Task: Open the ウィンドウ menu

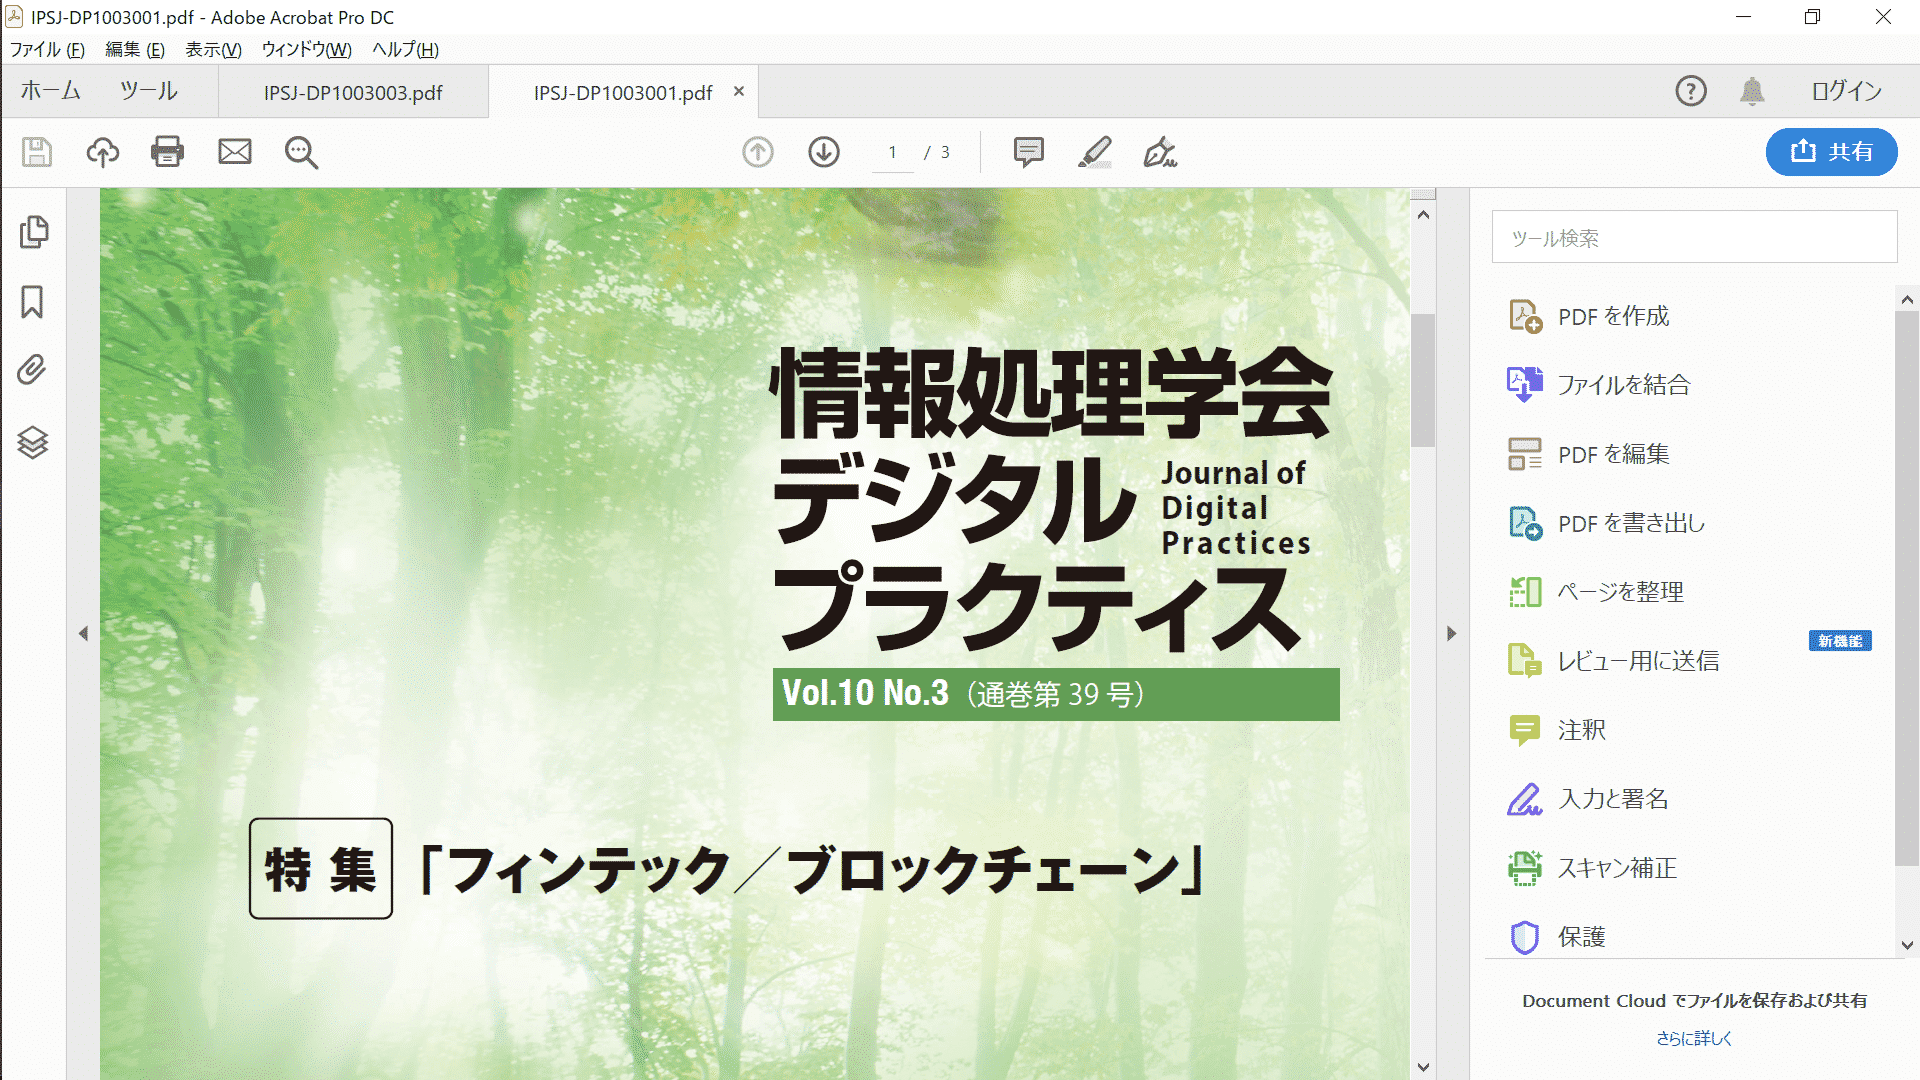Action: click(306, 50)
